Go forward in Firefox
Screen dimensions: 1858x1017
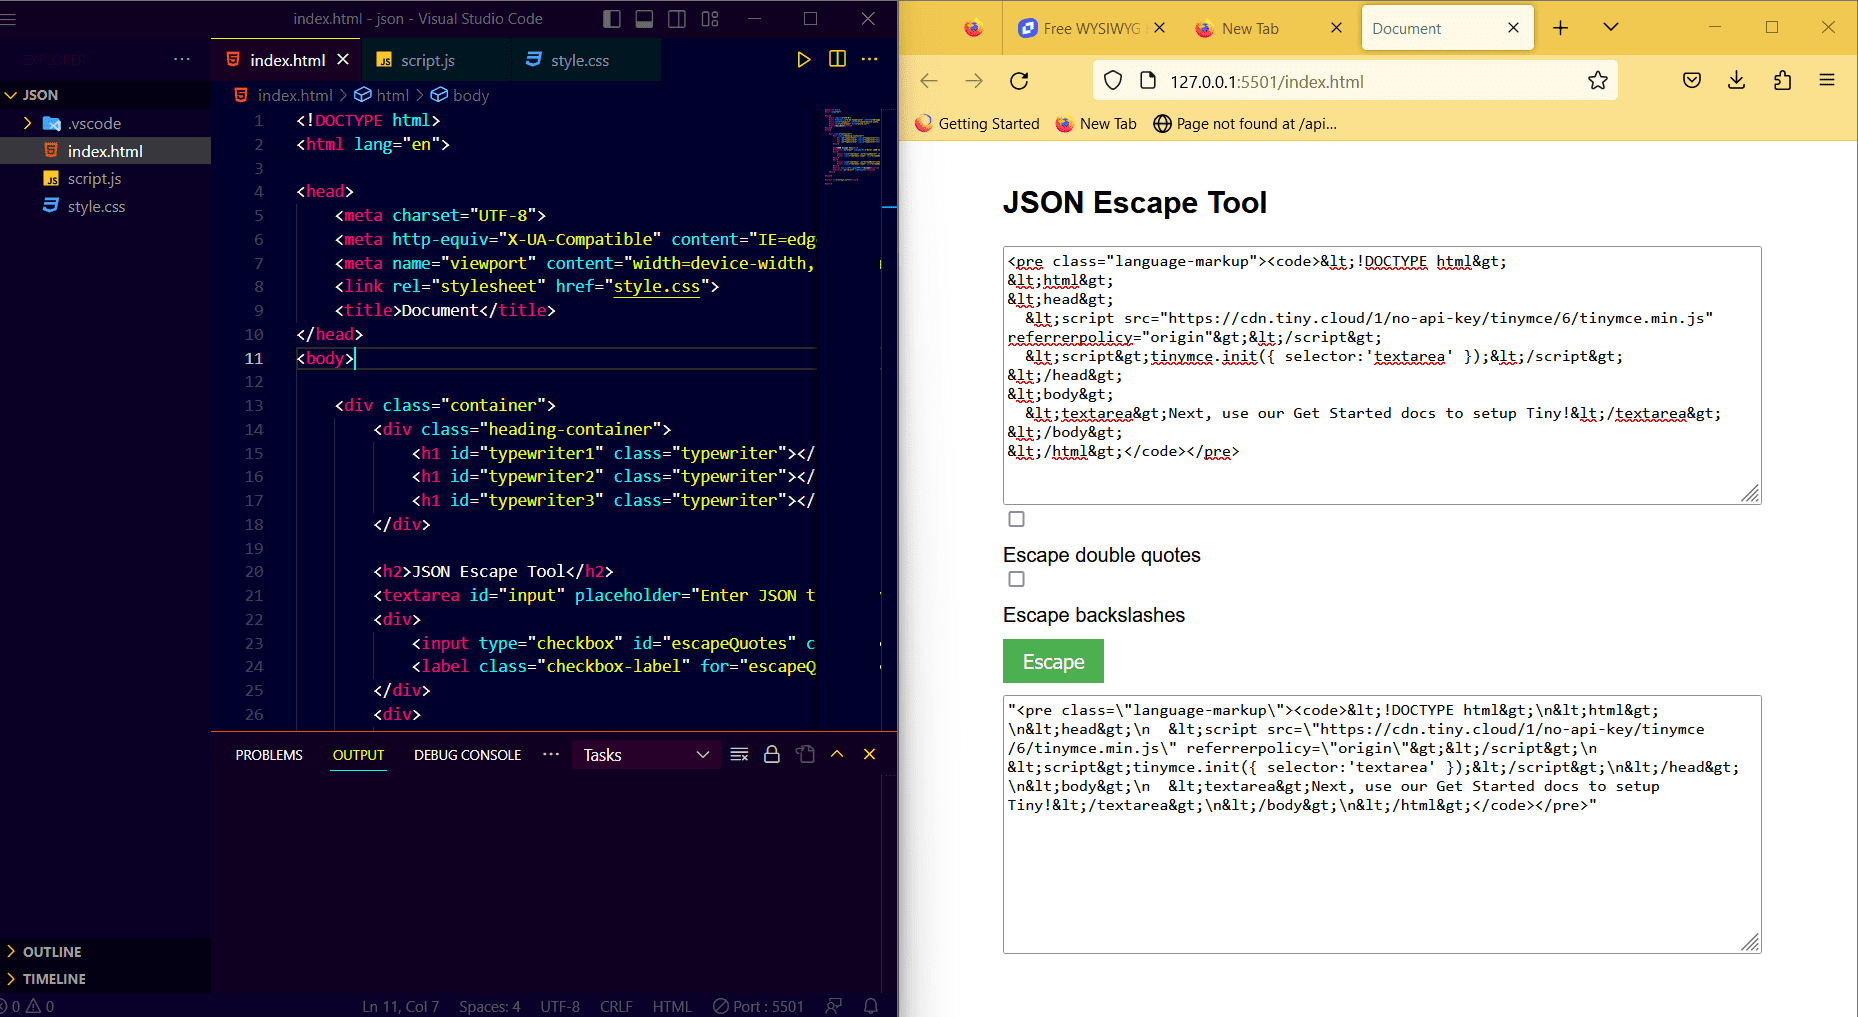(x=974, y=81)
